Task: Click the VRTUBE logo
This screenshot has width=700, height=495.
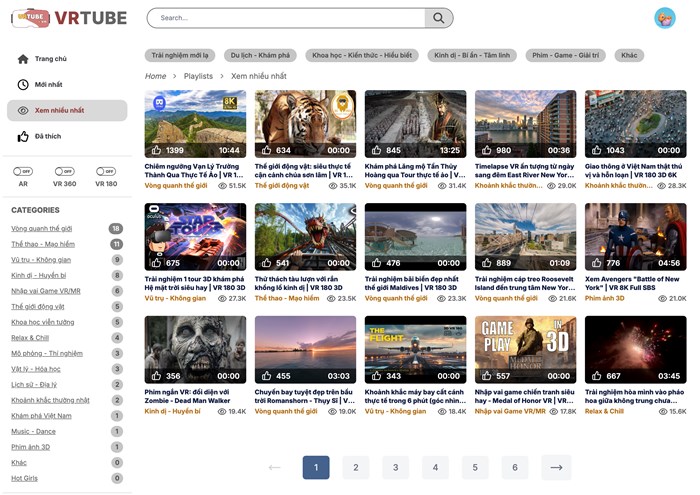Action: click(x=70, y=18)
